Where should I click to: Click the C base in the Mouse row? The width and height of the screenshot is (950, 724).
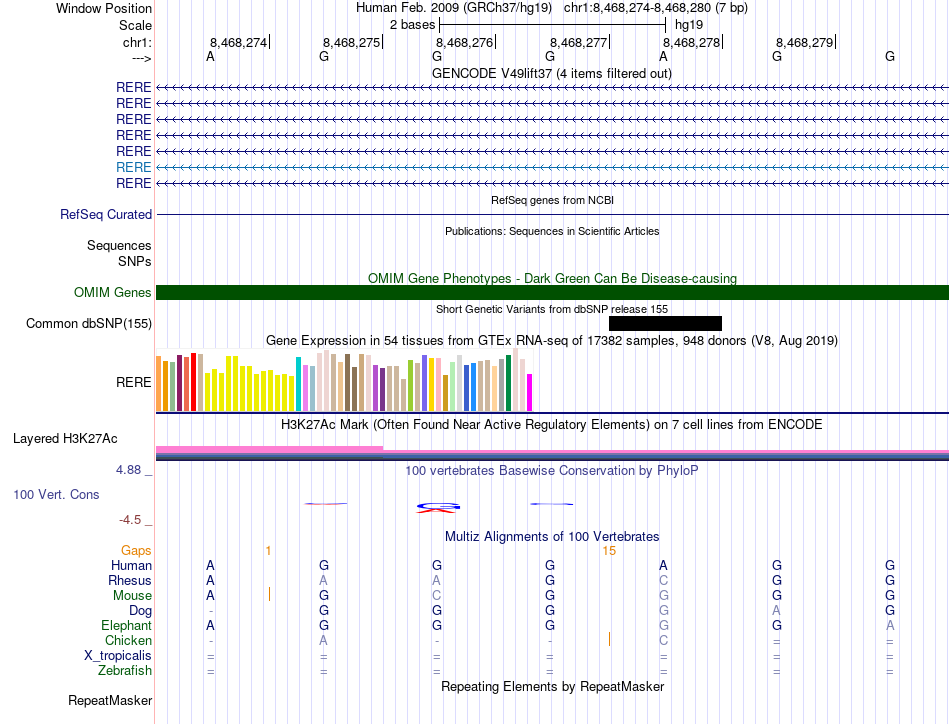[x=437, y=596]
